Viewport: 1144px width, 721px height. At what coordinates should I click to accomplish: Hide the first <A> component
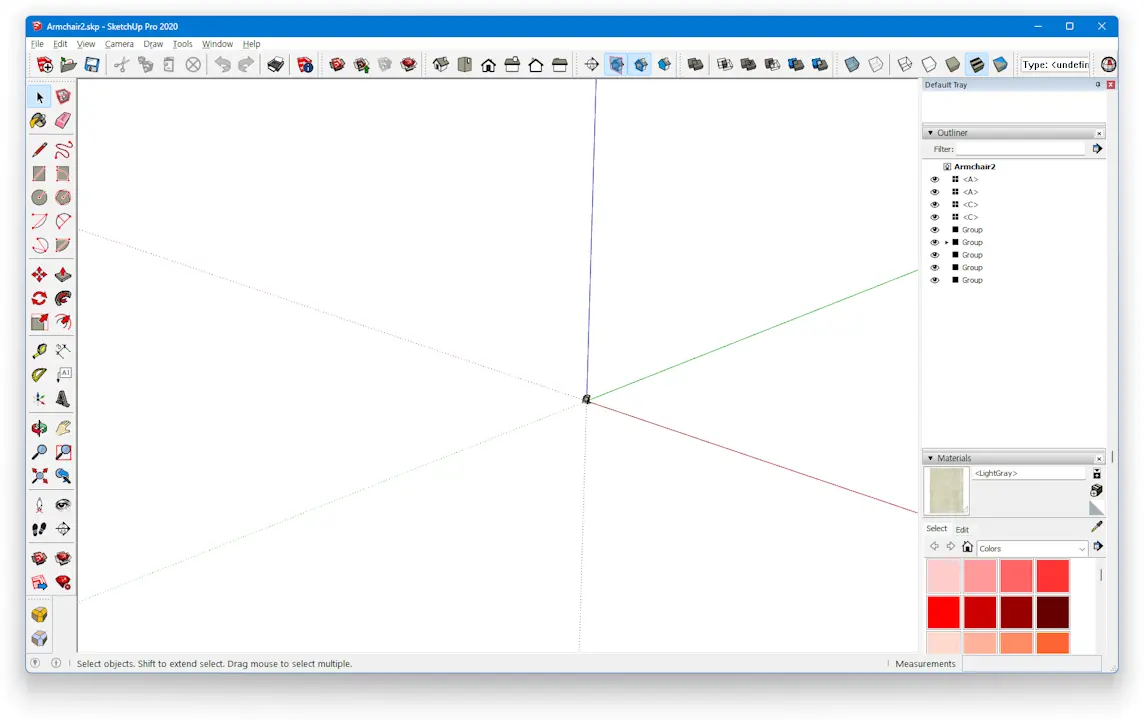click(935, 180)
